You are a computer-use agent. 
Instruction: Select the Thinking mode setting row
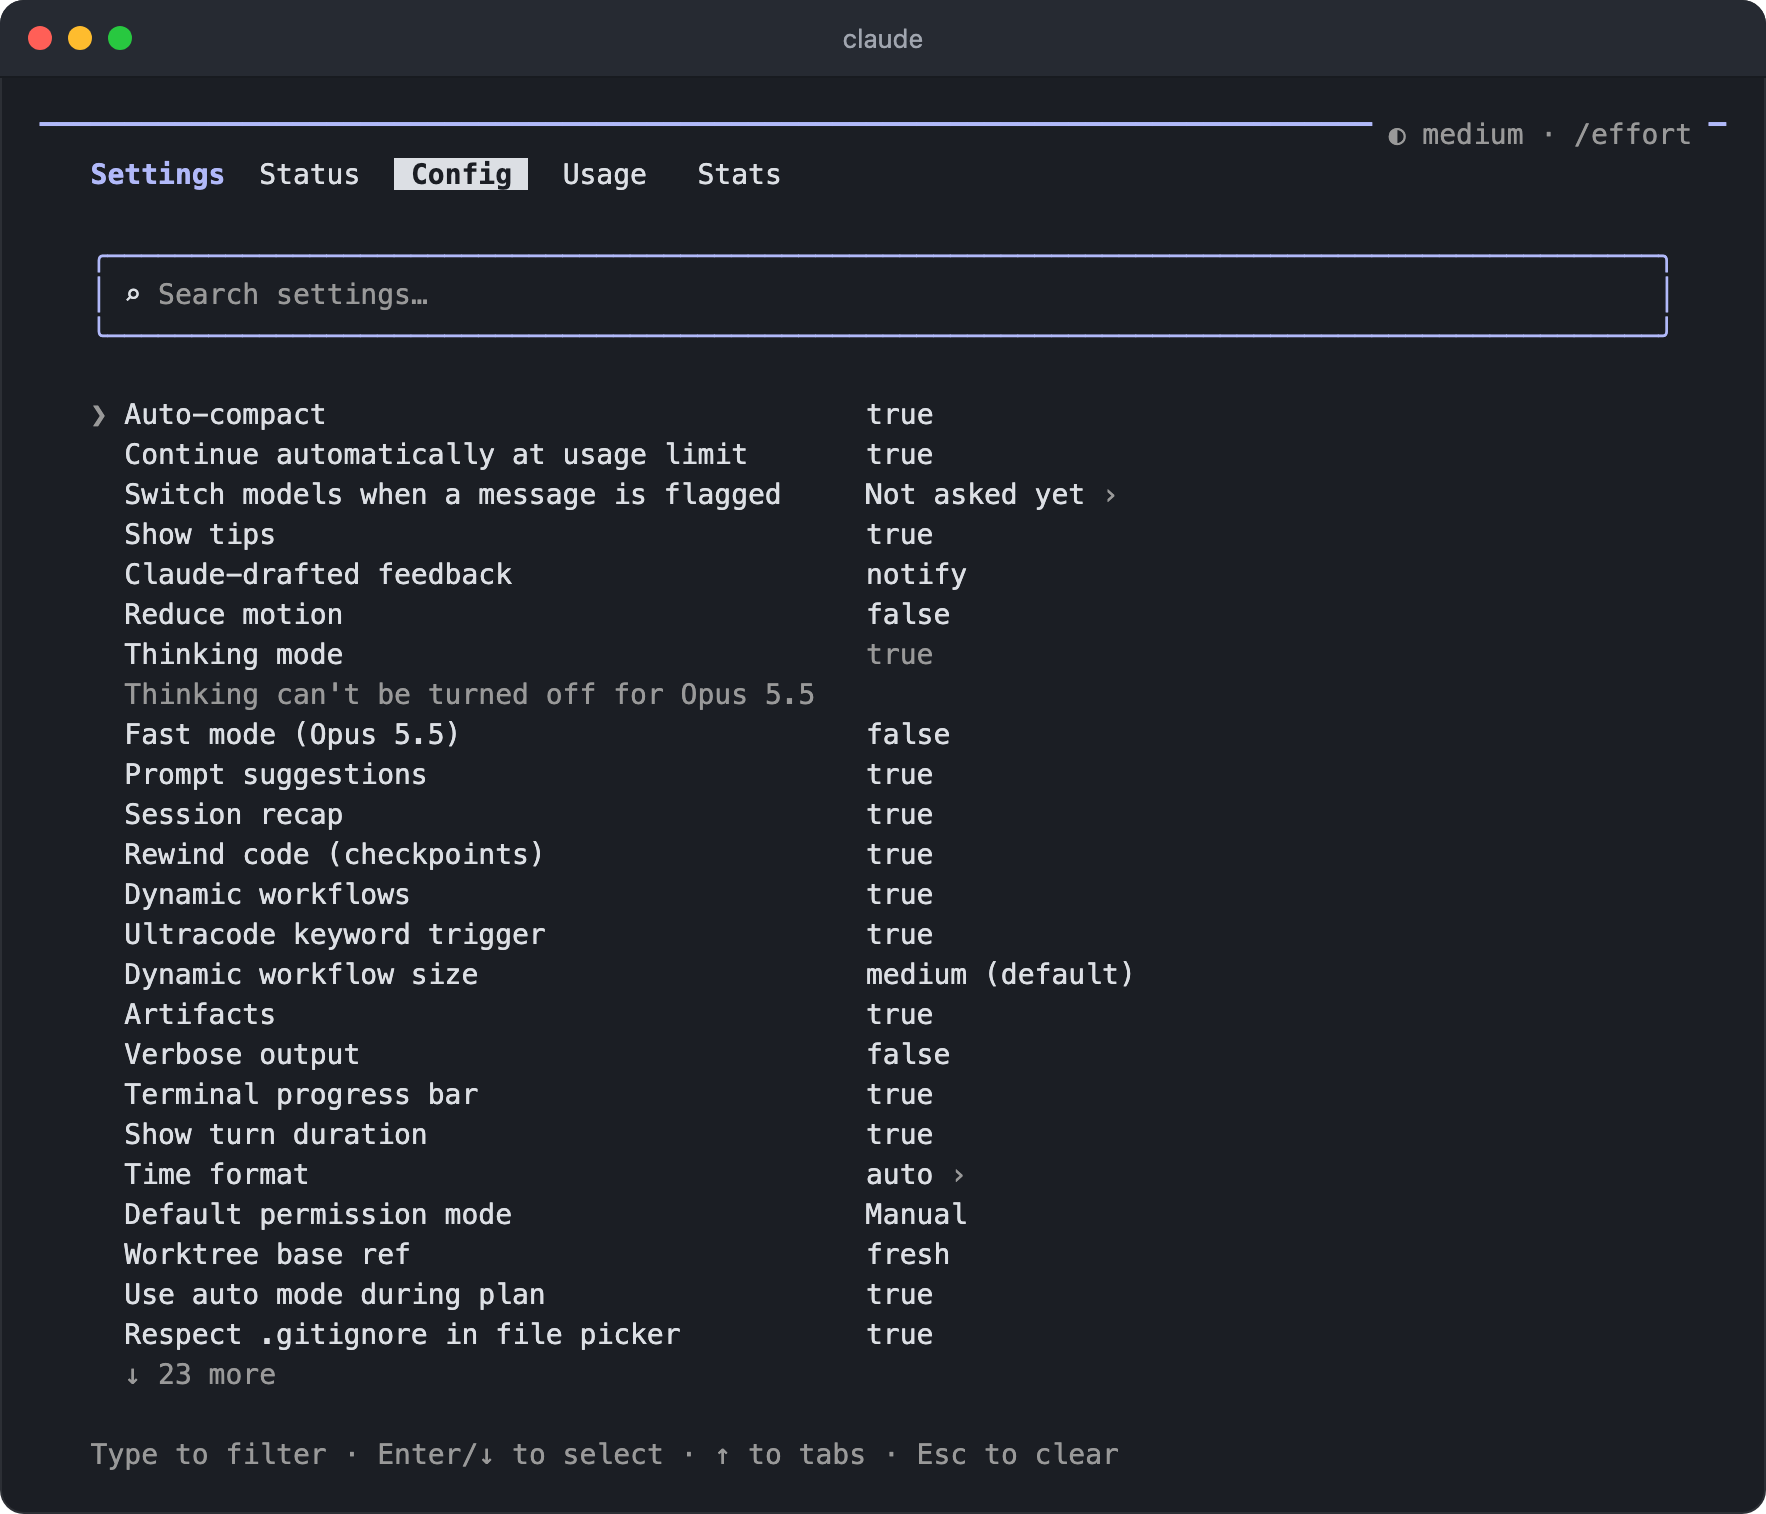tap(530, 655)
